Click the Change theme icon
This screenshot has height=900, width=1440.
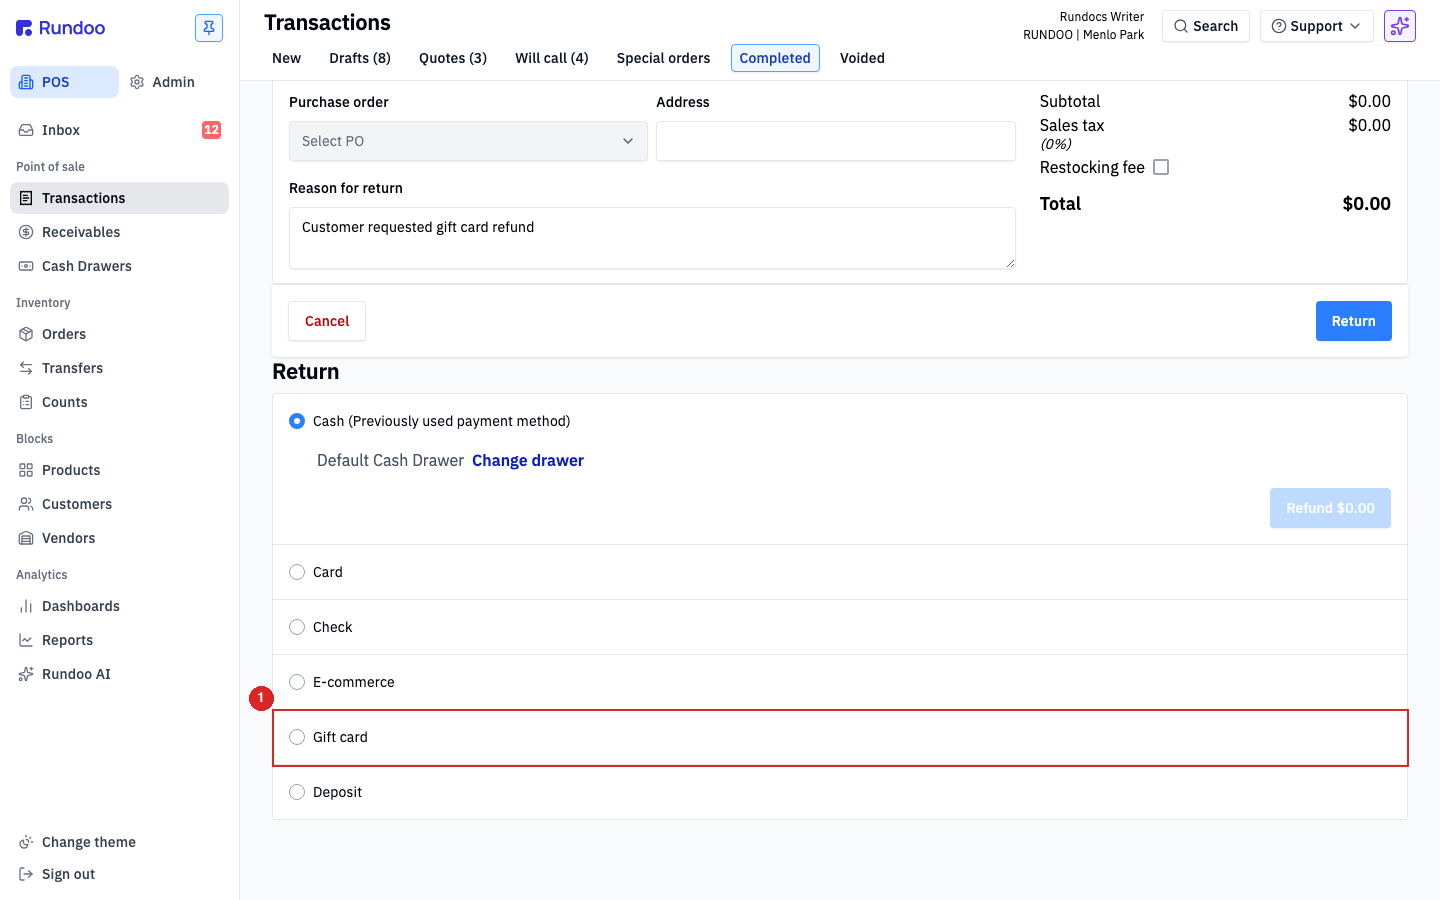pyautogui.click(x=26, y=842)
